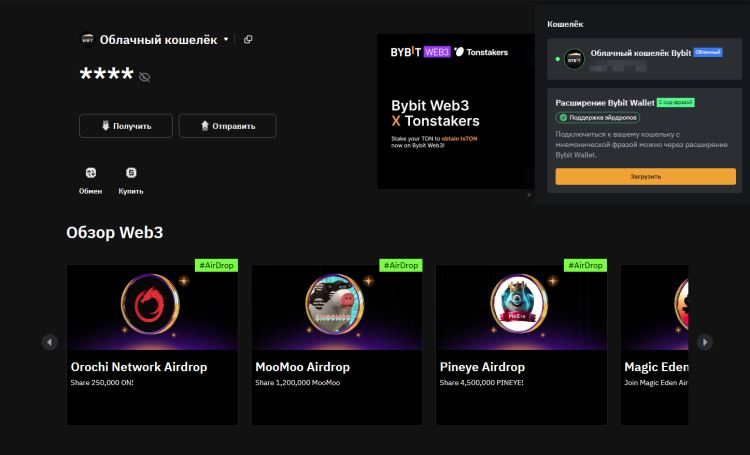
Task: Click the 'Share 4,500,000 PINEYE!' text
Action: tap(482, 382)
